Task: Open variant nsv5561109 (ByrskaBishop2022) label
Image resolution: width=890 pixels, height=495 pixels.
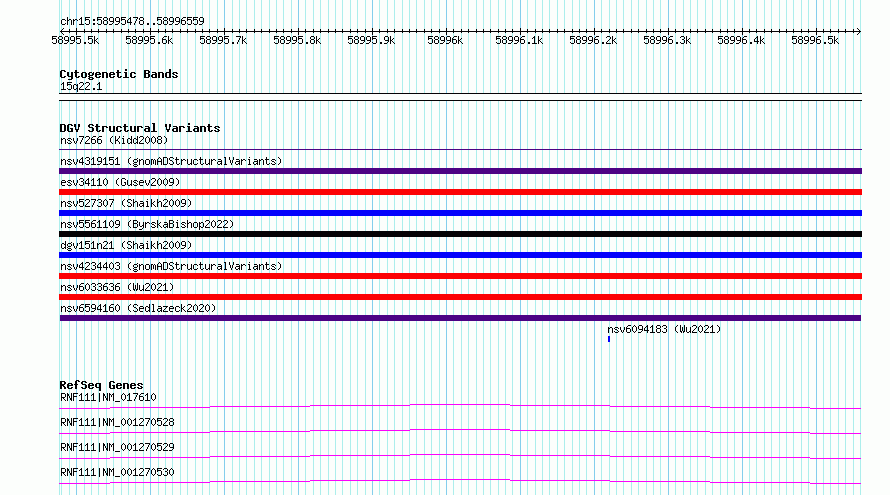Action: point(147,224)
